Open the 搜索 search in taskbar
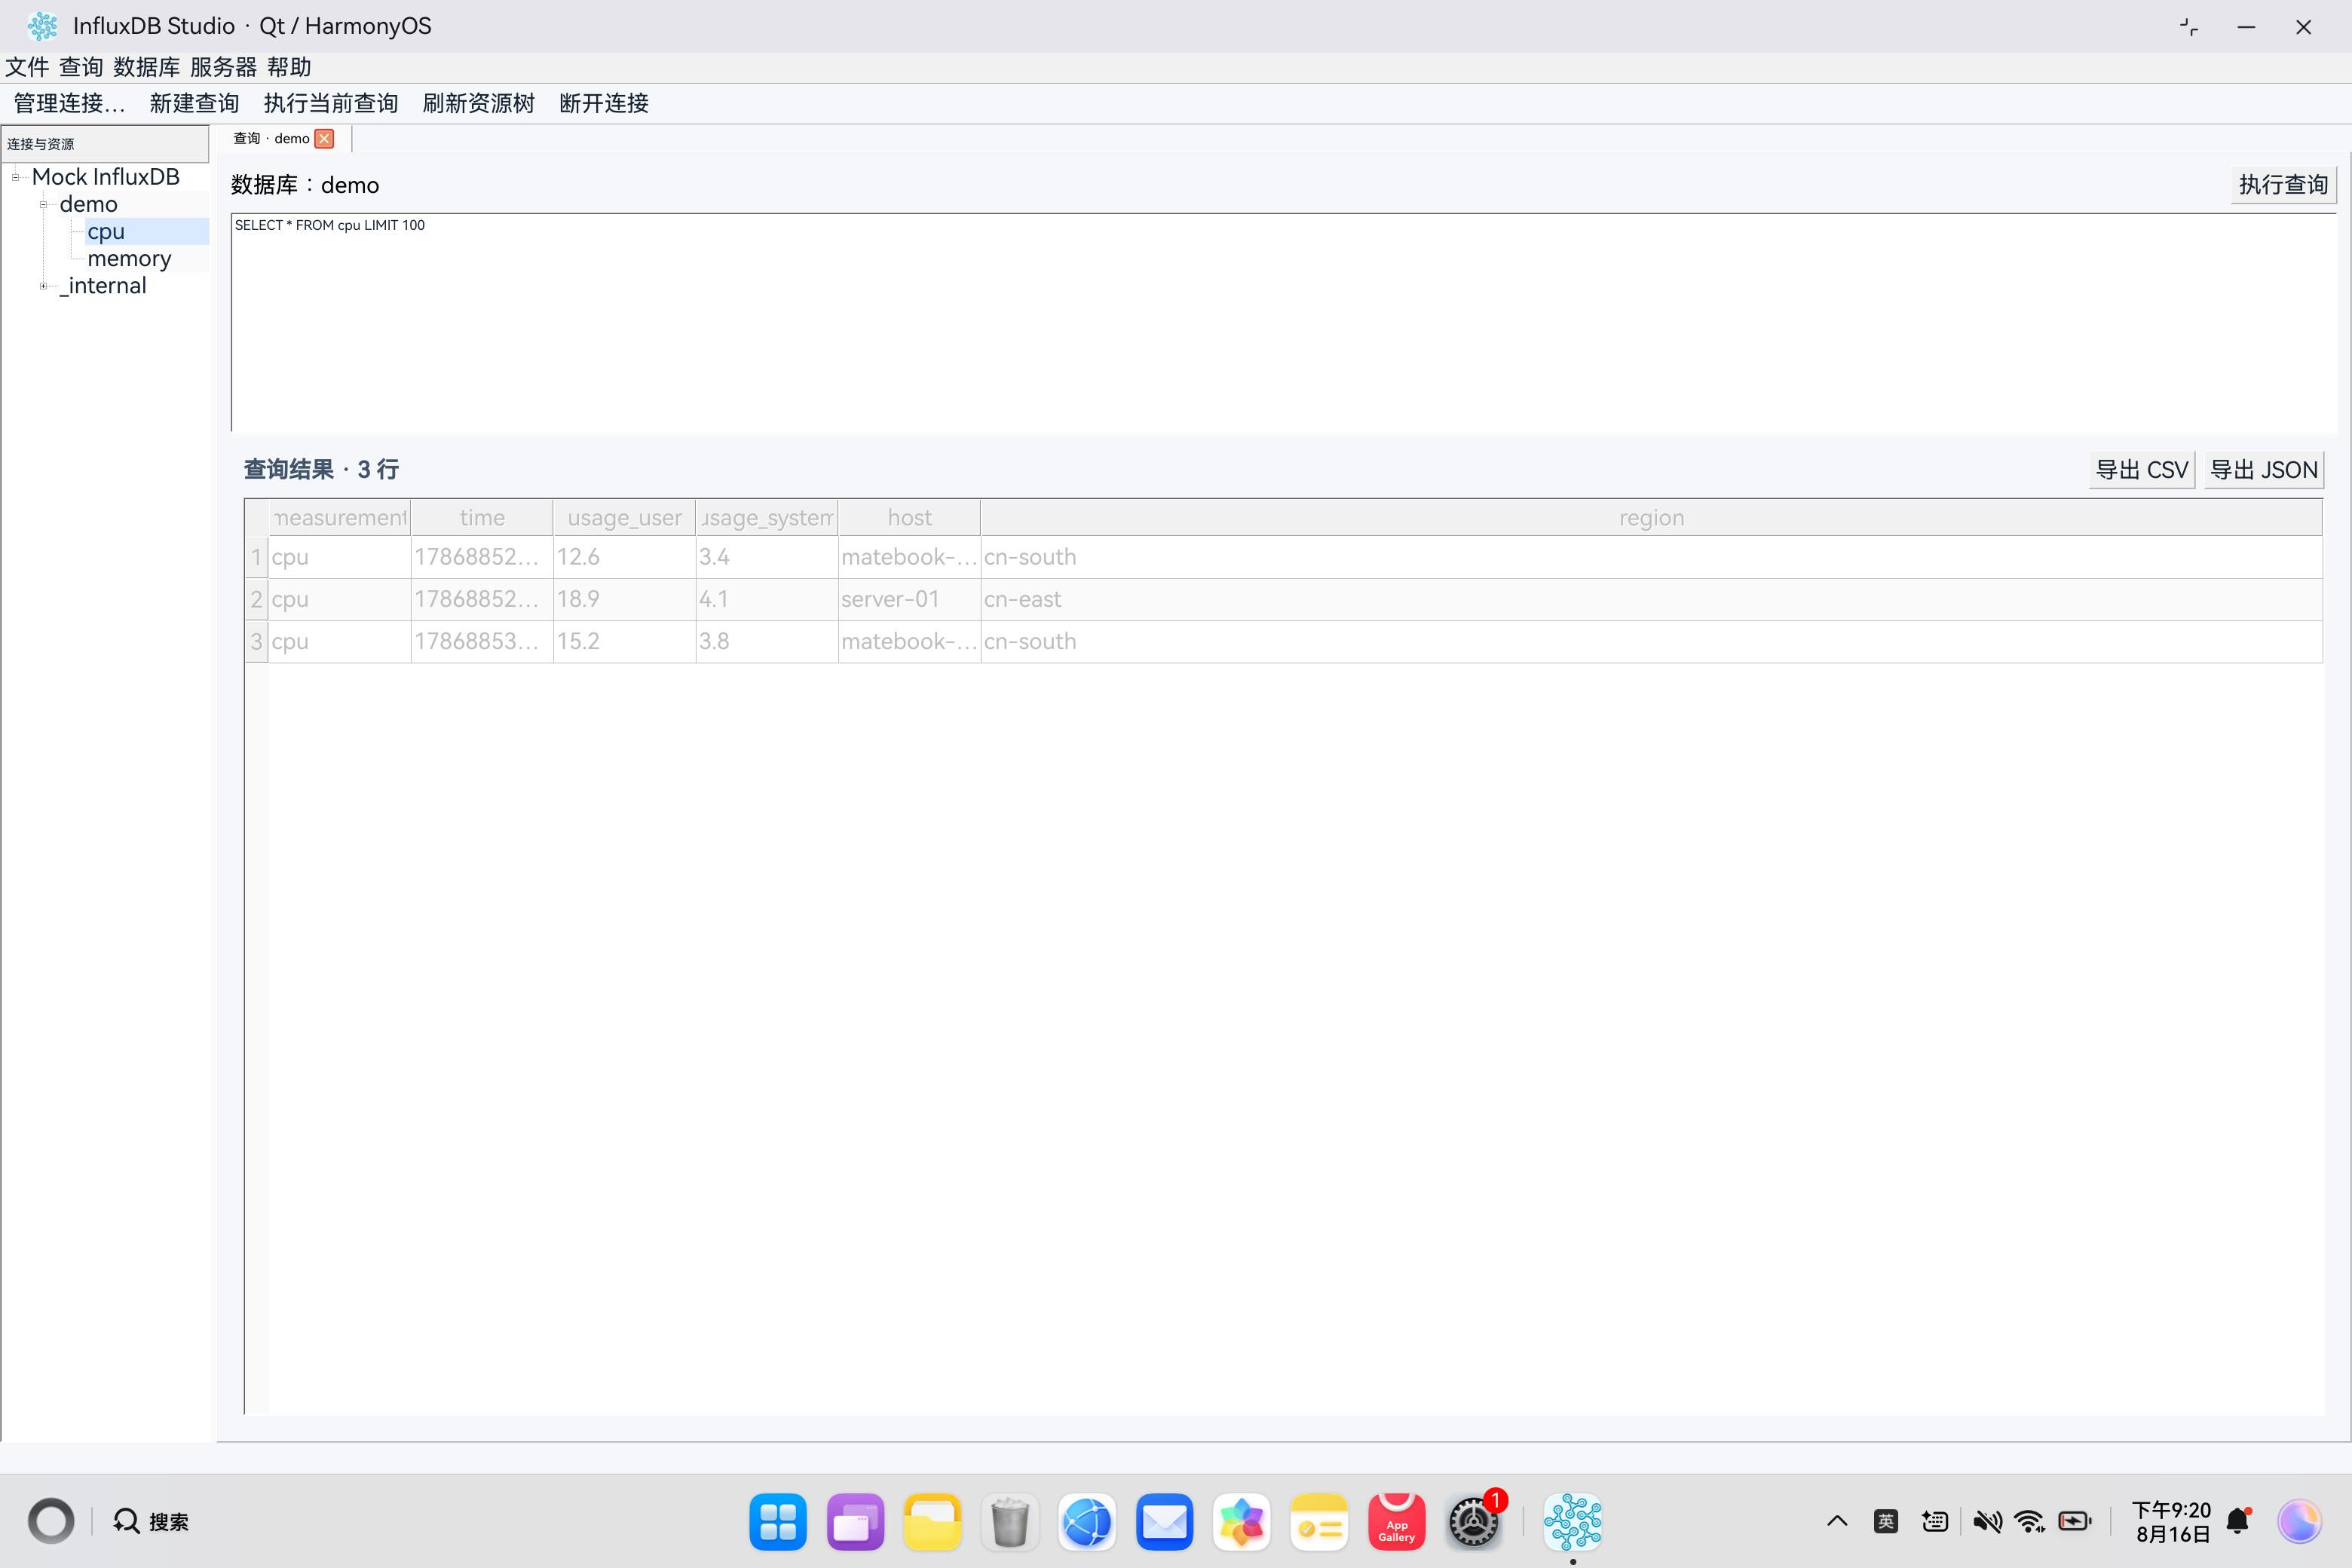 pyautogui.click(x=151, y=1522)
